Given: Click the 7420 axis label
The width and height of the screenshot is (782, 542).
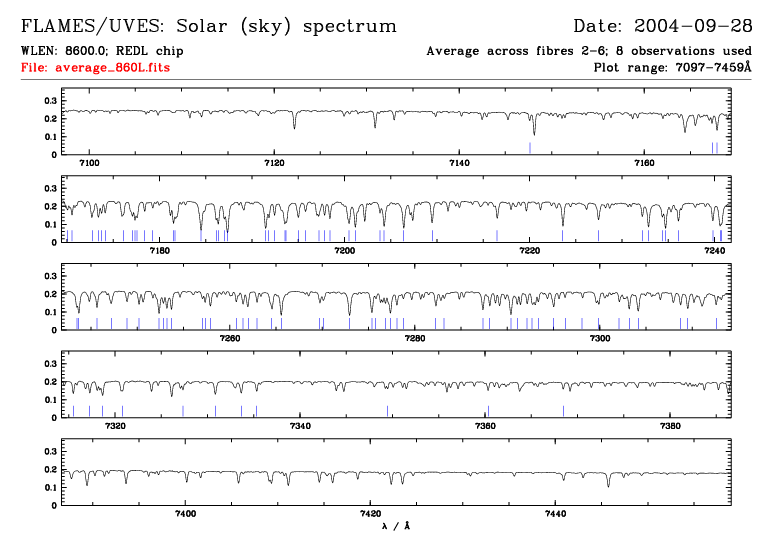Looking at the screenshot, I should coord(371,514).
